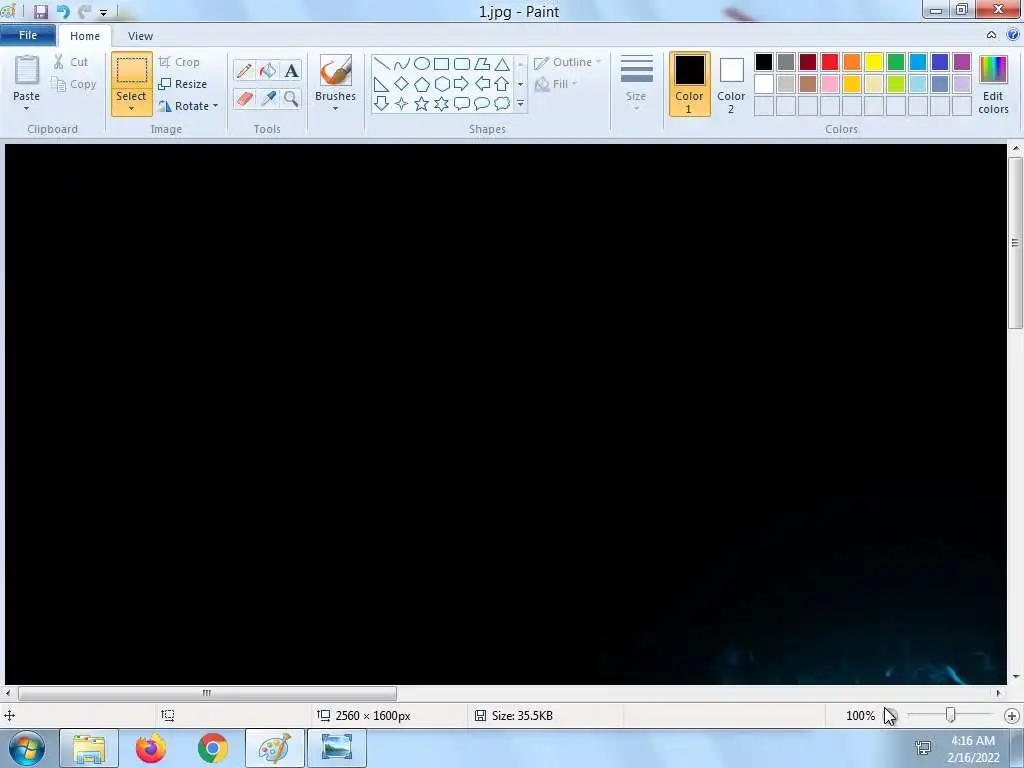Image resolution: width=1024 pixels, height=768 pixels.
Task: Open the Paste dropdown arrow
Action: coord(26,108)
